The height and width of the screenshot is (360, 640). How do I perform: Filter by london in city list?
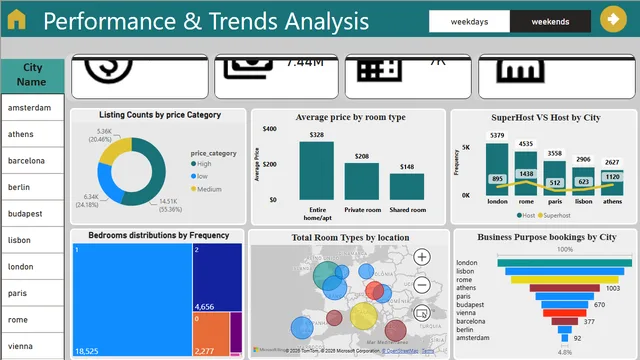click(x=33, y=267)
